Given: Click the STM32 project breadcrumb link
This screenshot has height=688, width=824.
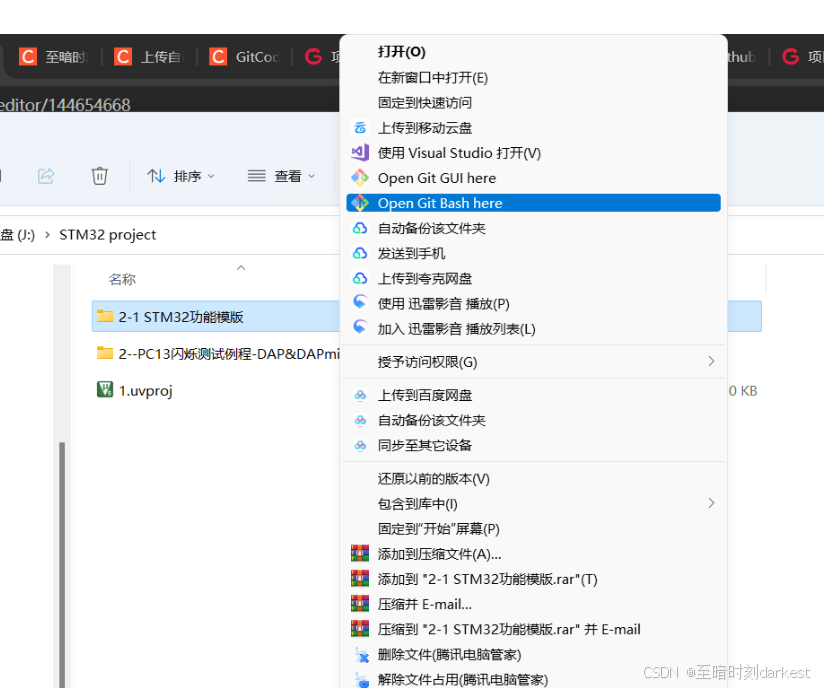Looking at the screenshot, I should (x=110, y=234).
